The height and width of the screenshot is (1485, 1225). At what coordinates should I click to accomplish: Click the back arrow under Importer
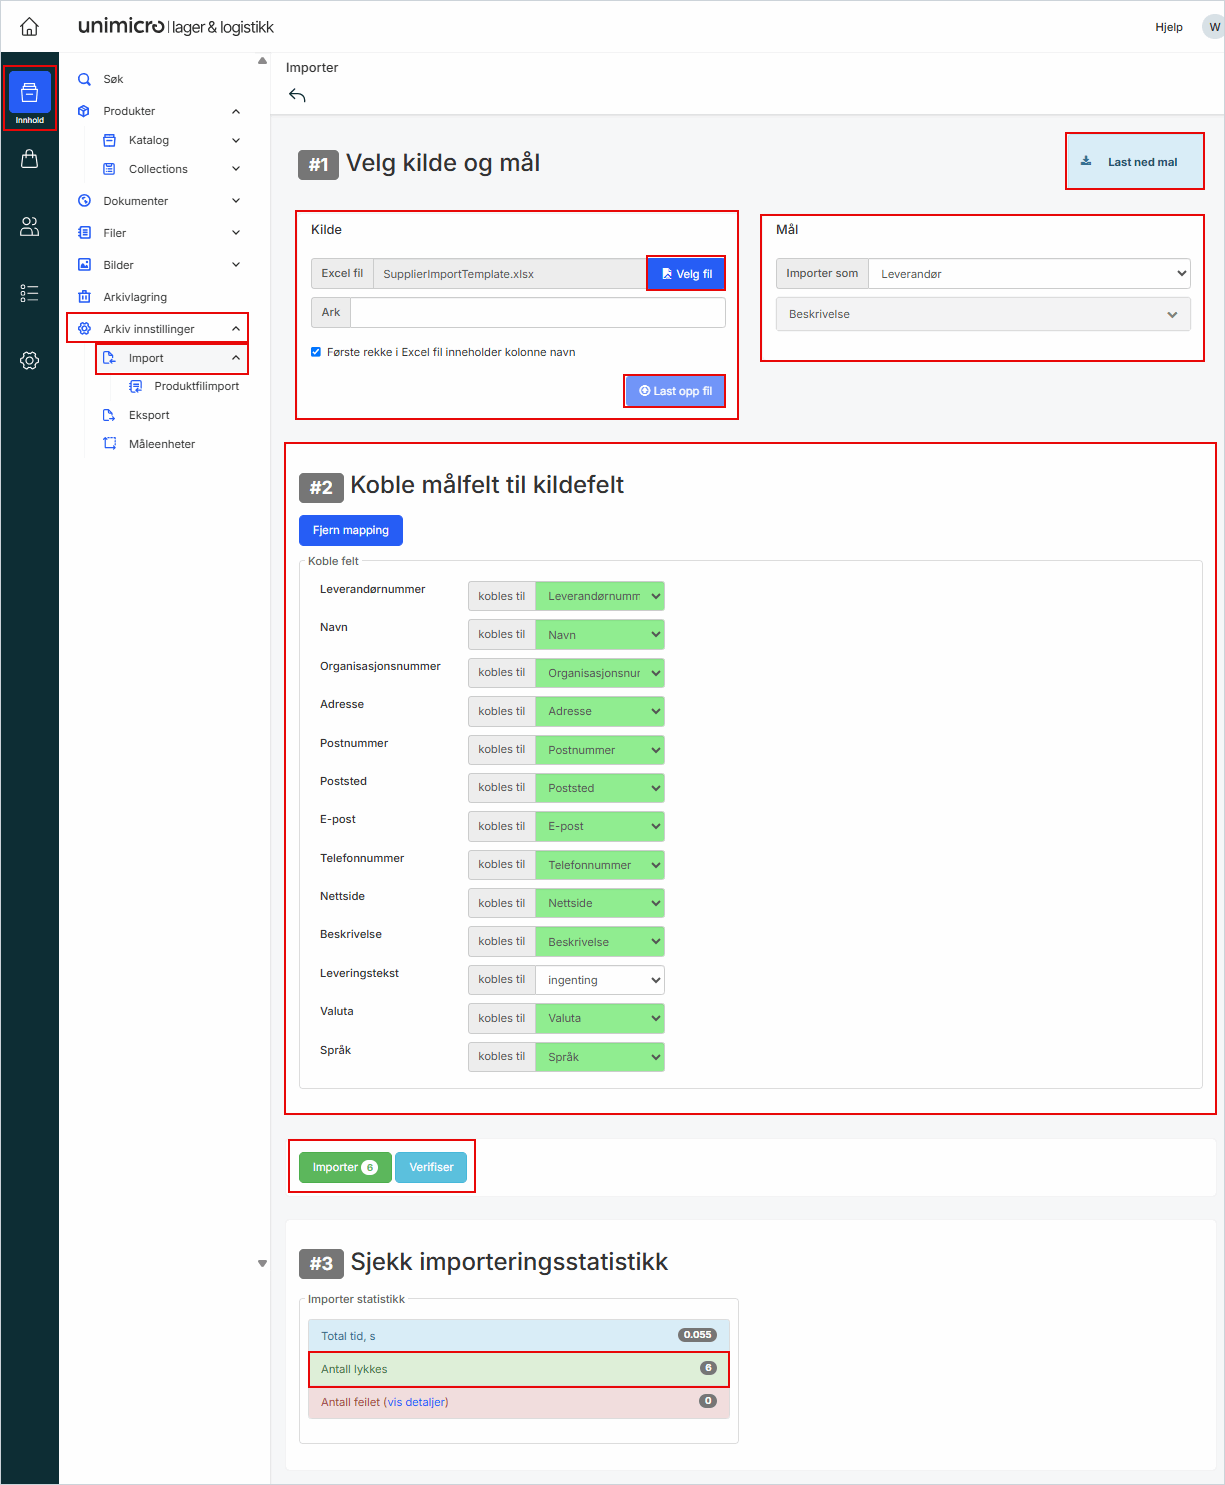297,96
